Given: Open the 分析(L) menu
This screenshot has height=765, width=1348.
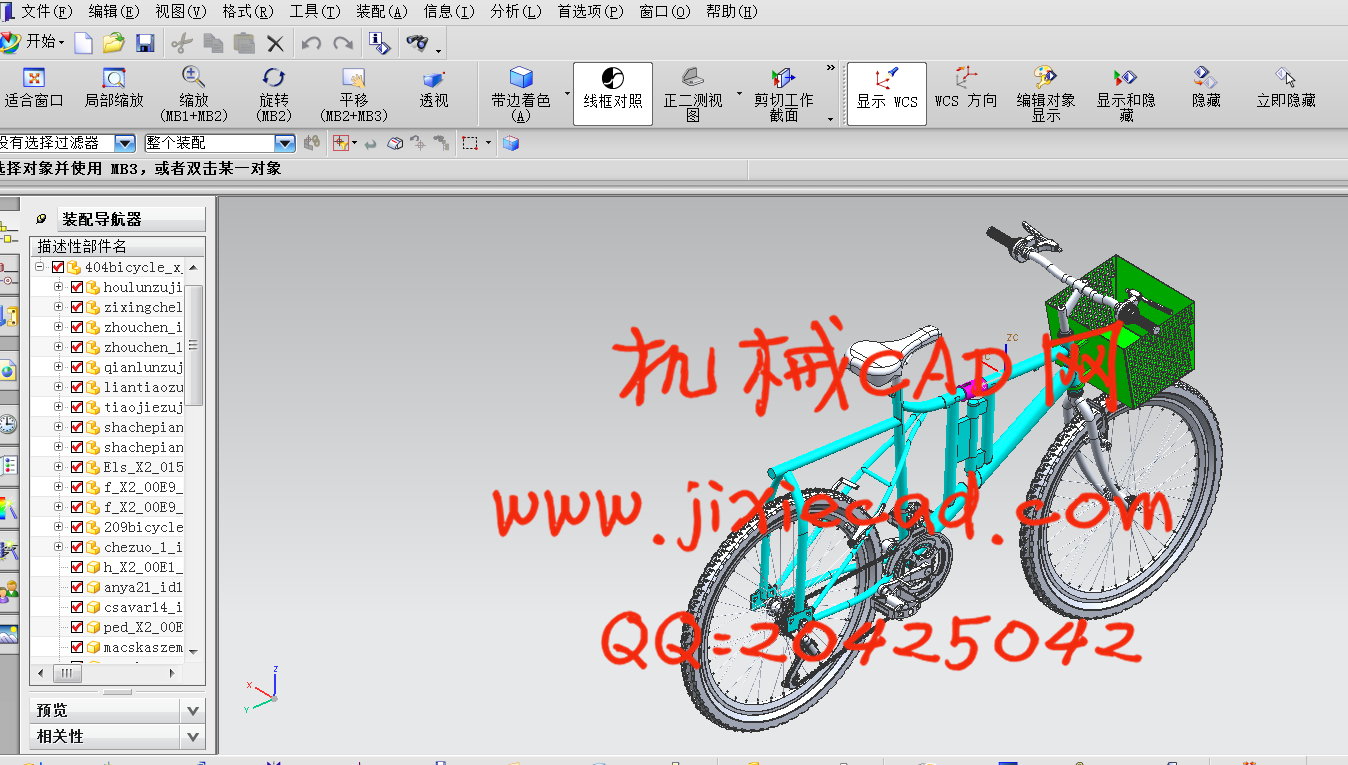Looking at the screenshot, I should [516, 11].
